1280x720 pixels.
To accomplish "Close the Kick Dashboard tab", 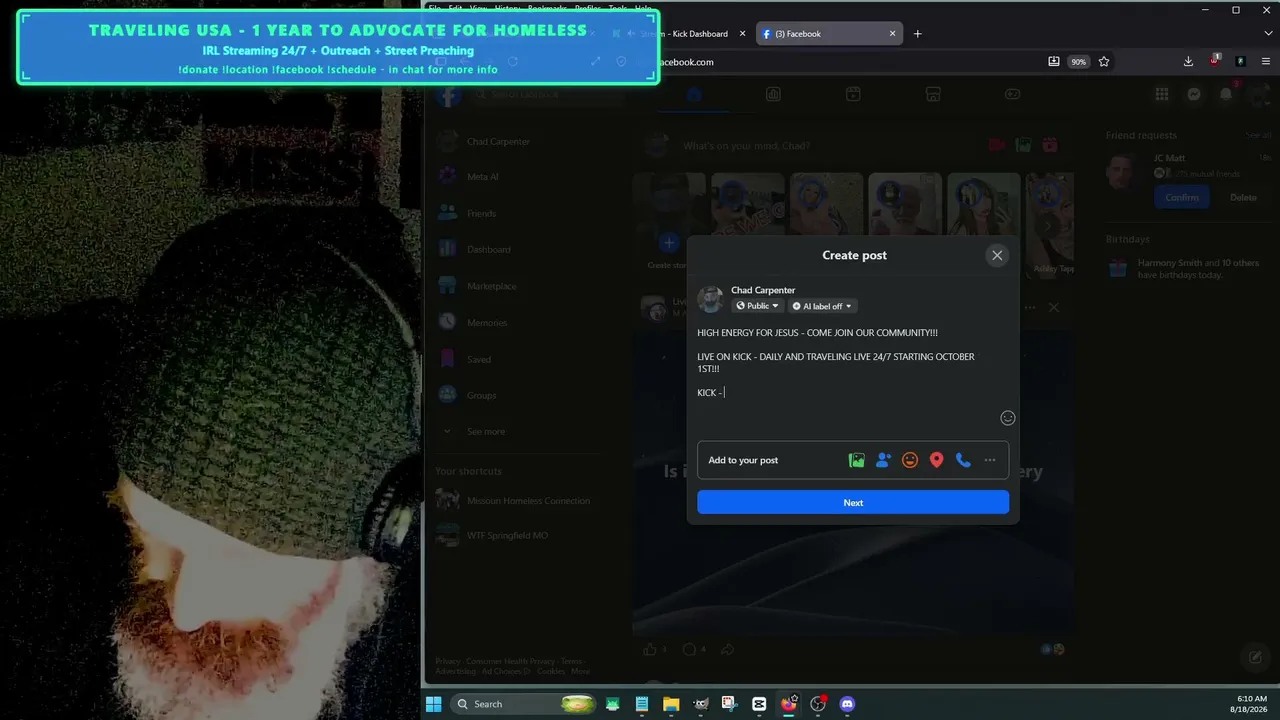I will pyautogui.click(x=743, y=34).
